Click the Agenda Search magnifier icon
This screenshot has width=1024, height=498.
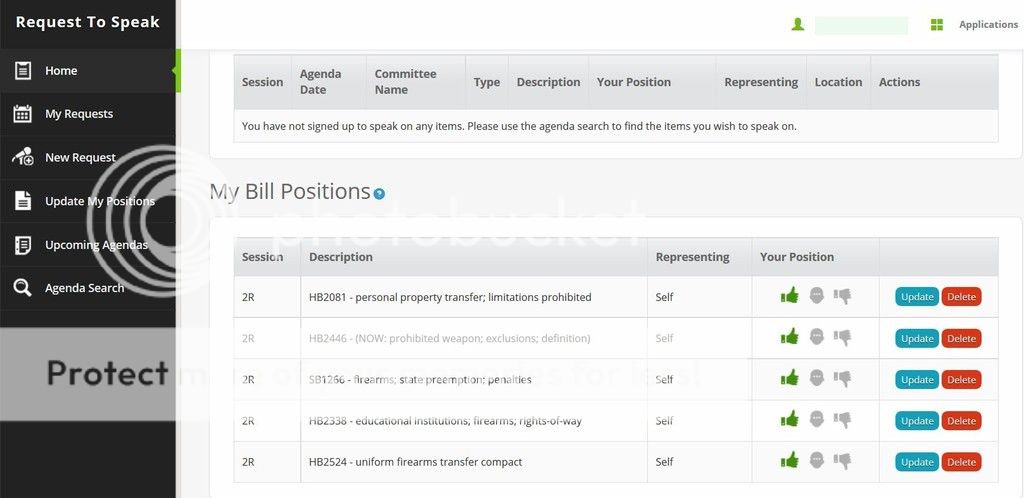(x=22, y=288)
